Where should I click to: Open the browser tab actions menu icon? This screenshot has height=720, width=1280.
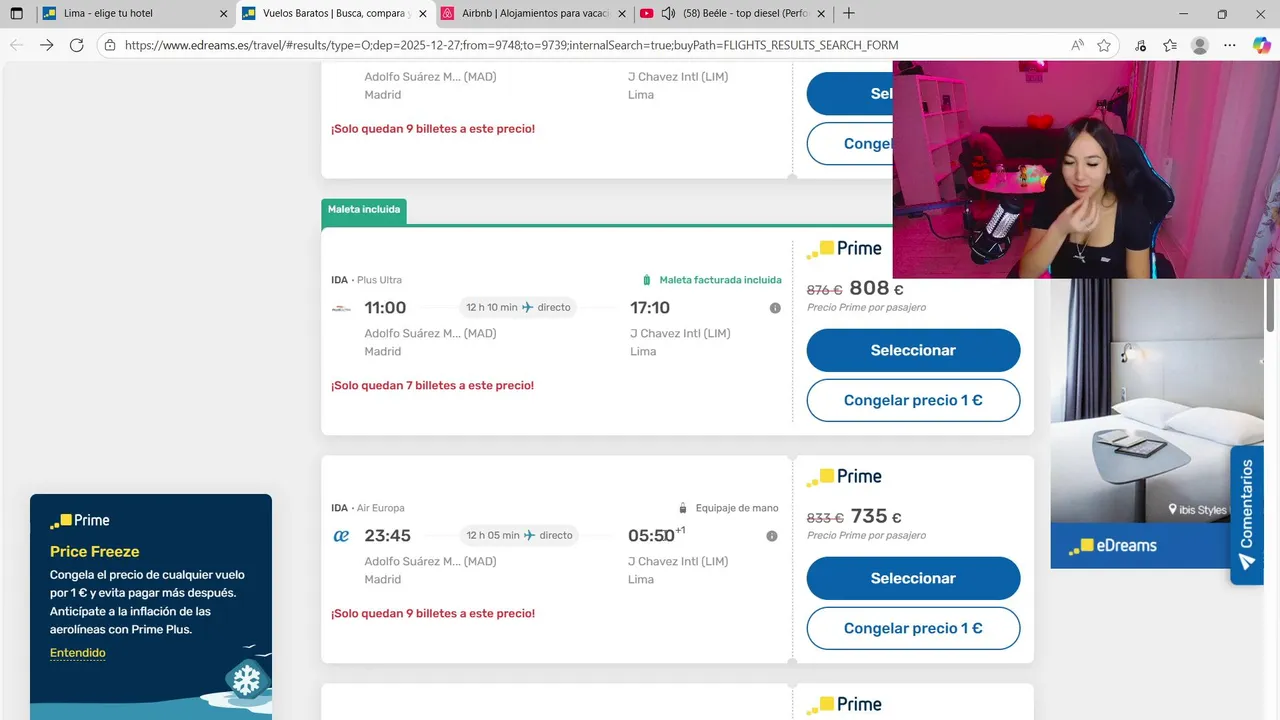click(16, 14)
